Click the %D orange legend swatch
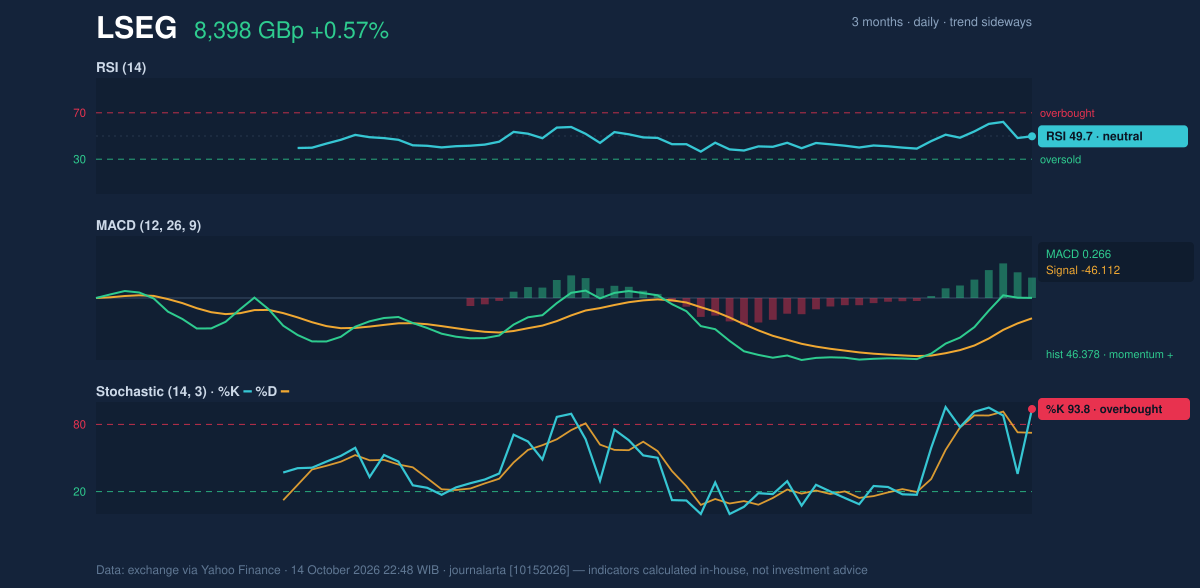The height and width of the screenshot is (588, 1200). point(285,391)
